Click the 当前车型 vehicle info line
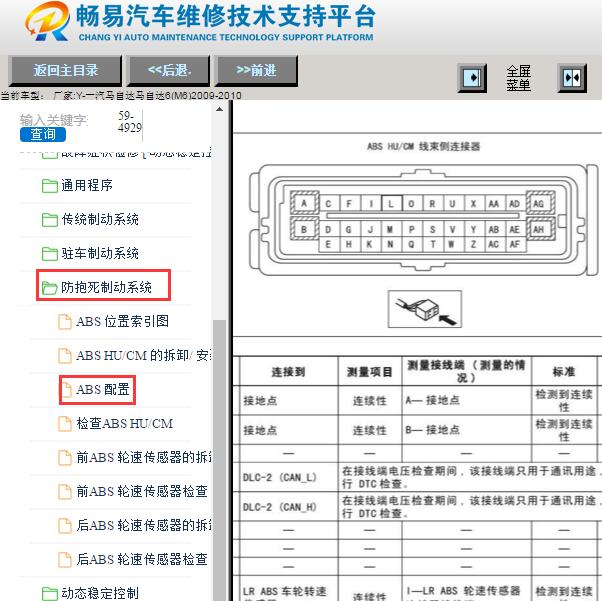The image size is (602, 601). coord(121,95)
